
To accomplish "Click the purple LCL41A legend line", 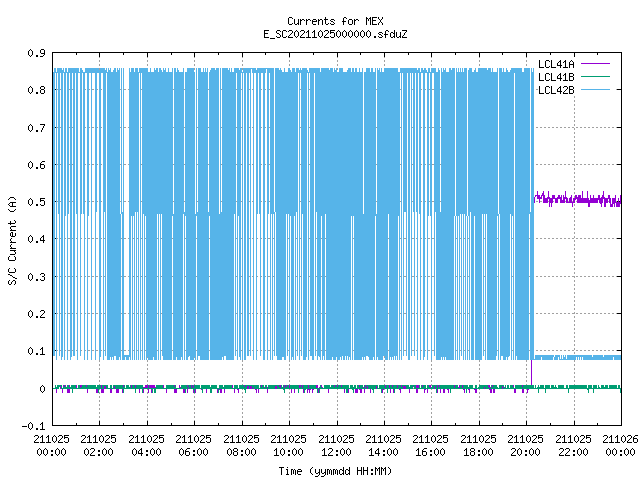I will (596, 64).
